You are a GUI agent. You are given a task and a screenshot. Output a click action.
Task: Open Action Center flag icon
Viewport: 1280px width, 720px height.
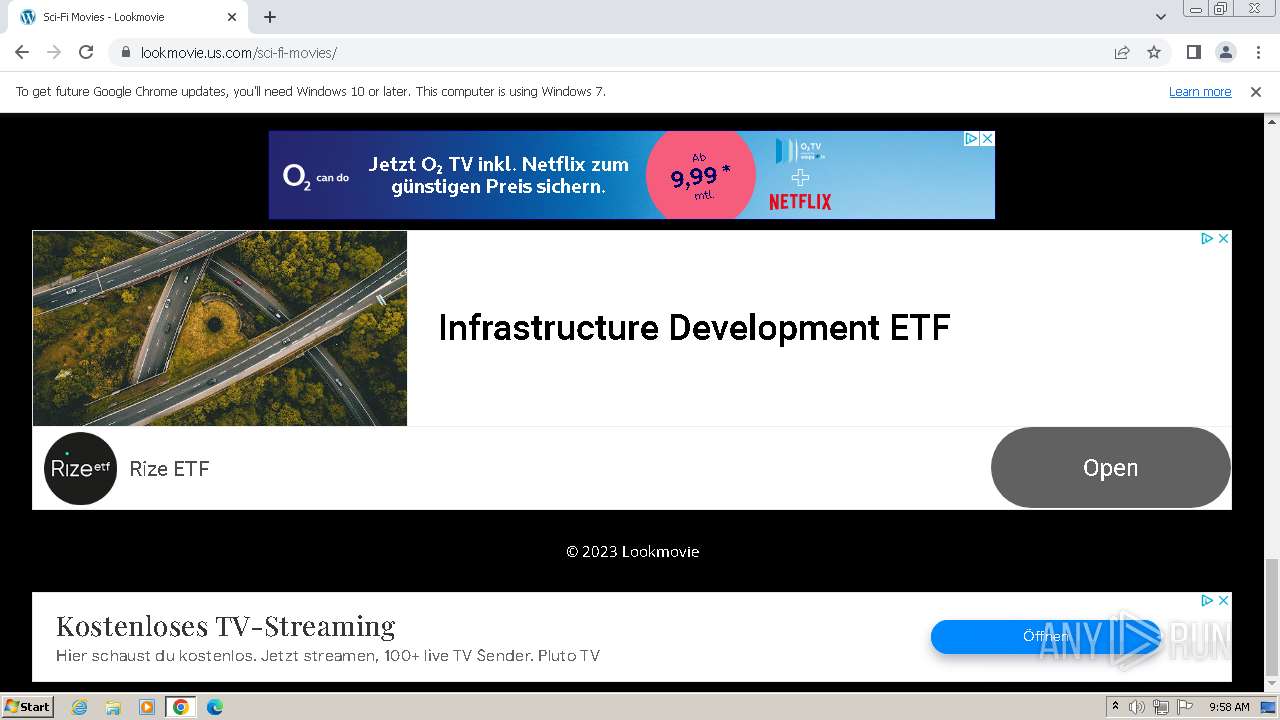tap(1185, 707)
